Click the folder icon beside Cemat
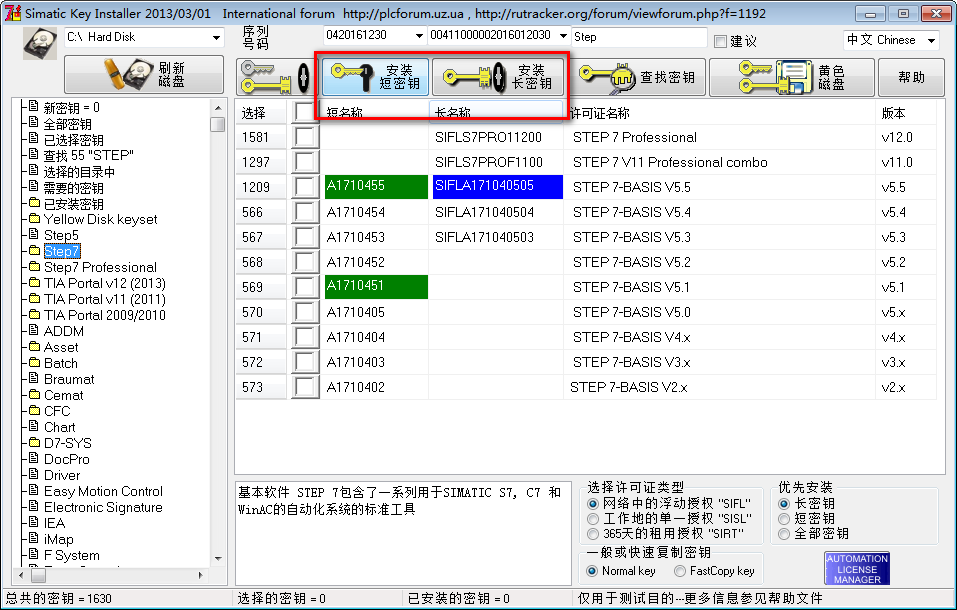This screenshot has width=957, height=610. [x=34, y=394]
